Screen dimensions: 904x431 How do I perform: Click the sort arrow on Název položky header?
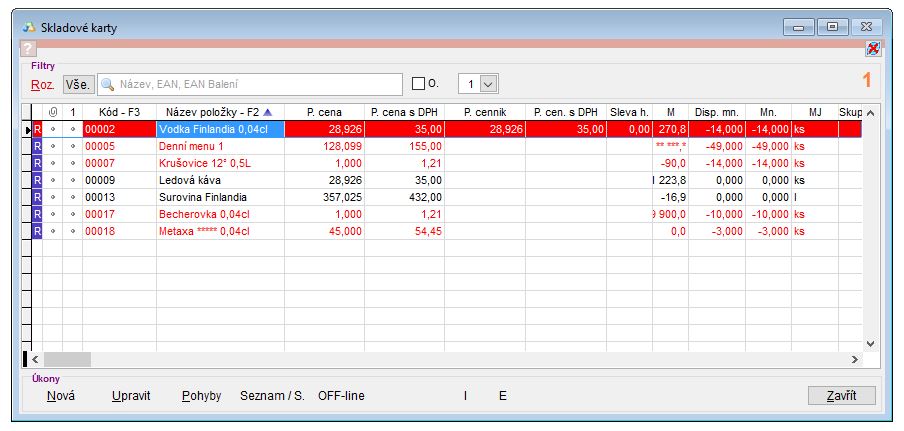pyautogui.click(x=266, y=112)
